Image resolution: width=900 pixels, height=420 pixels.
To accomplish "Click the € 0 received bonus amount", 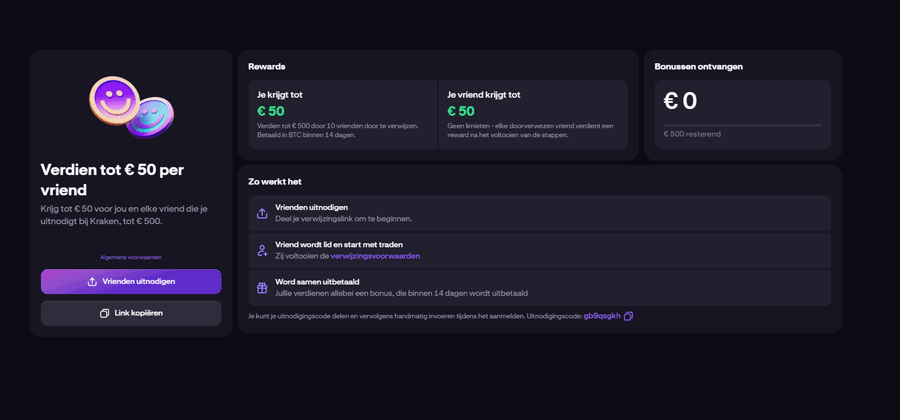I will [681, 101].
